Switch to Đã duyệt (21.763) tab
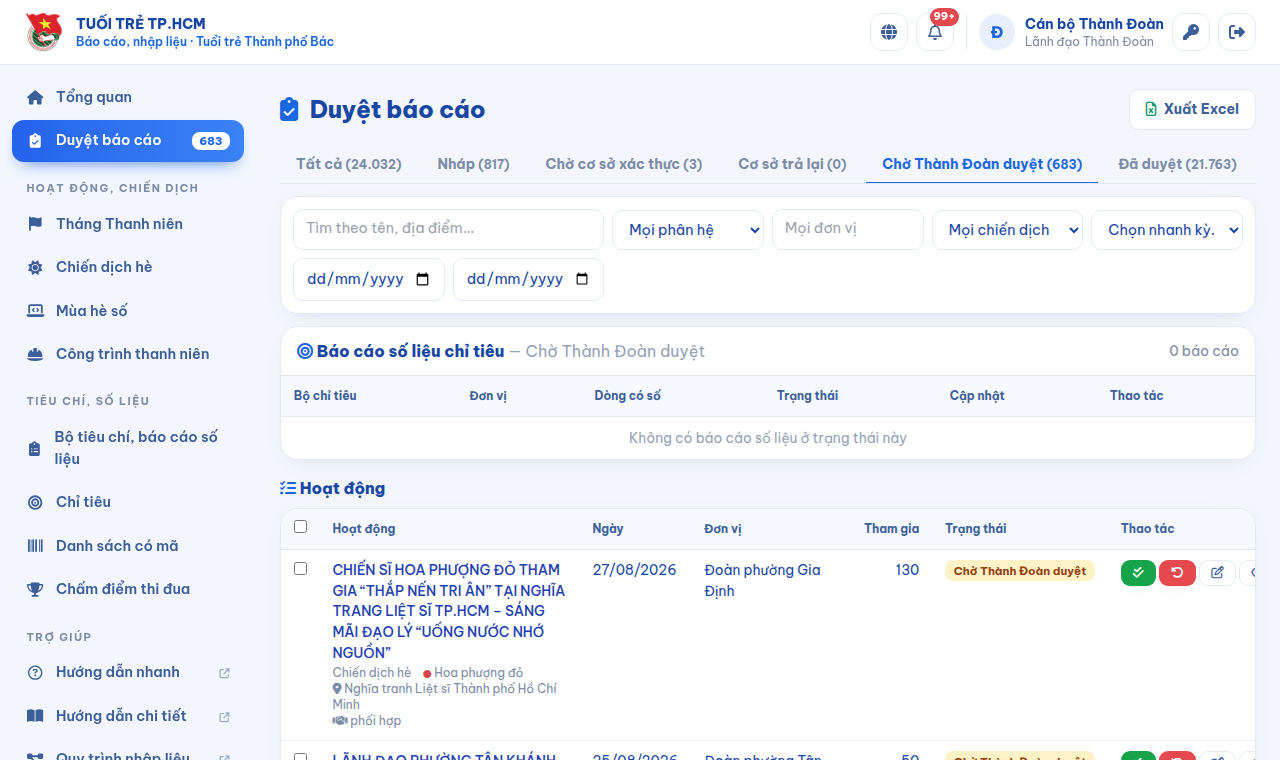Viewport: 1280px width, 760px height. [x=1177, y=164]
